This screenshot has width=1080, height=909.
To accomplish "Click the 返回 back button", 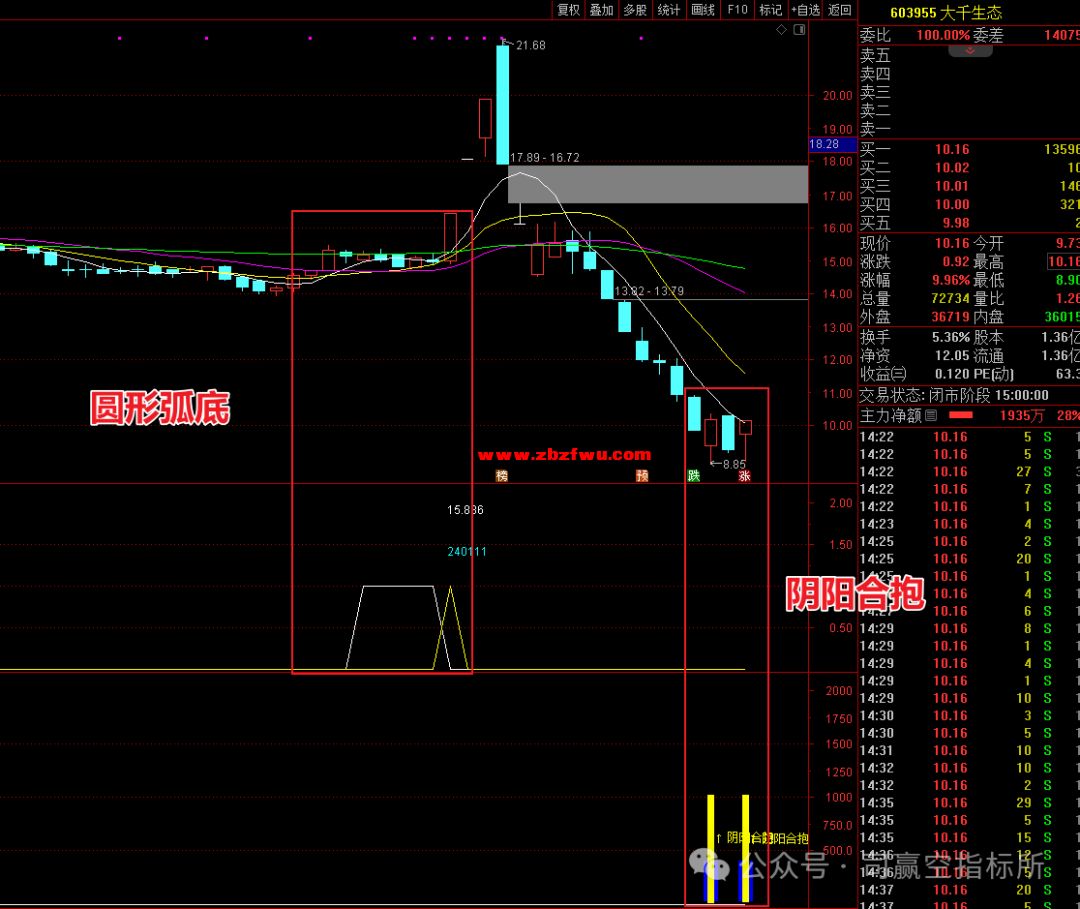I will pos(840,10).
